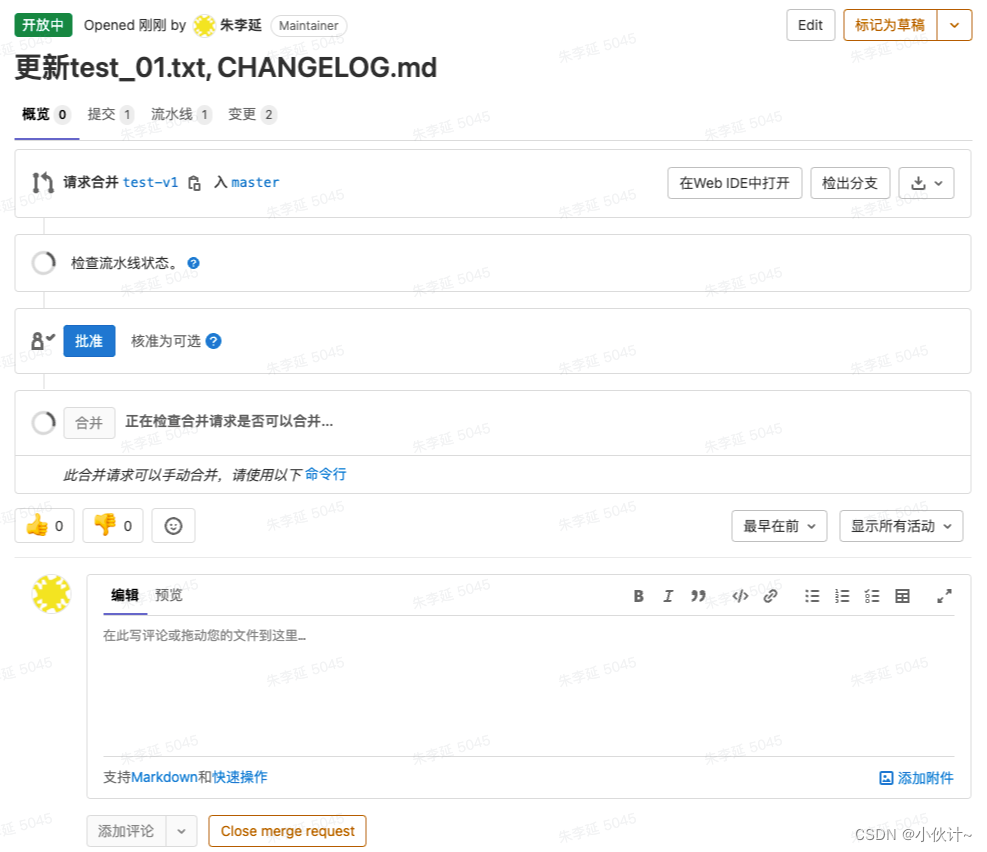The height and width of the screenshot is (852, 987).
Task: Apply italic formatting in the comment toolbar
Action: [x=668, y=595]
